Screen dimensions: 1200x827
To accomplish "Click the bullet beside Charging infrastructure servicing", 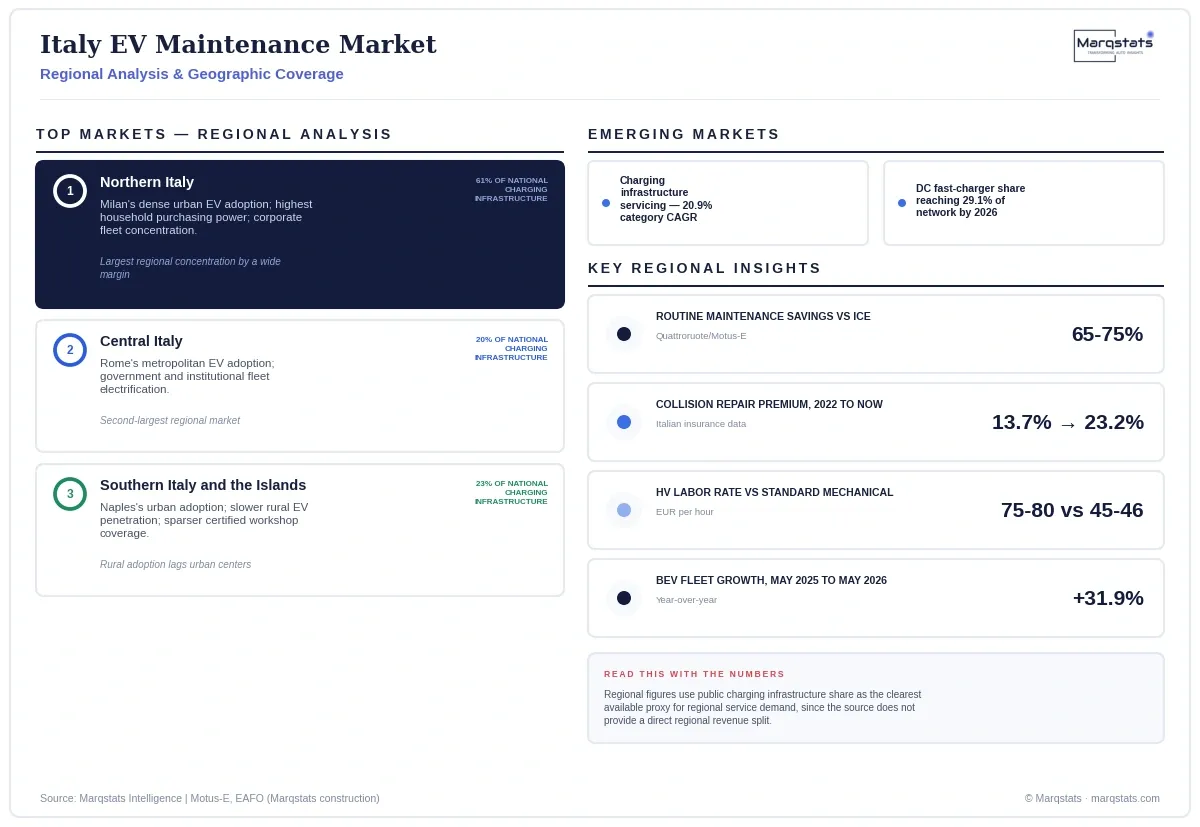I will [x=606, y=203].
